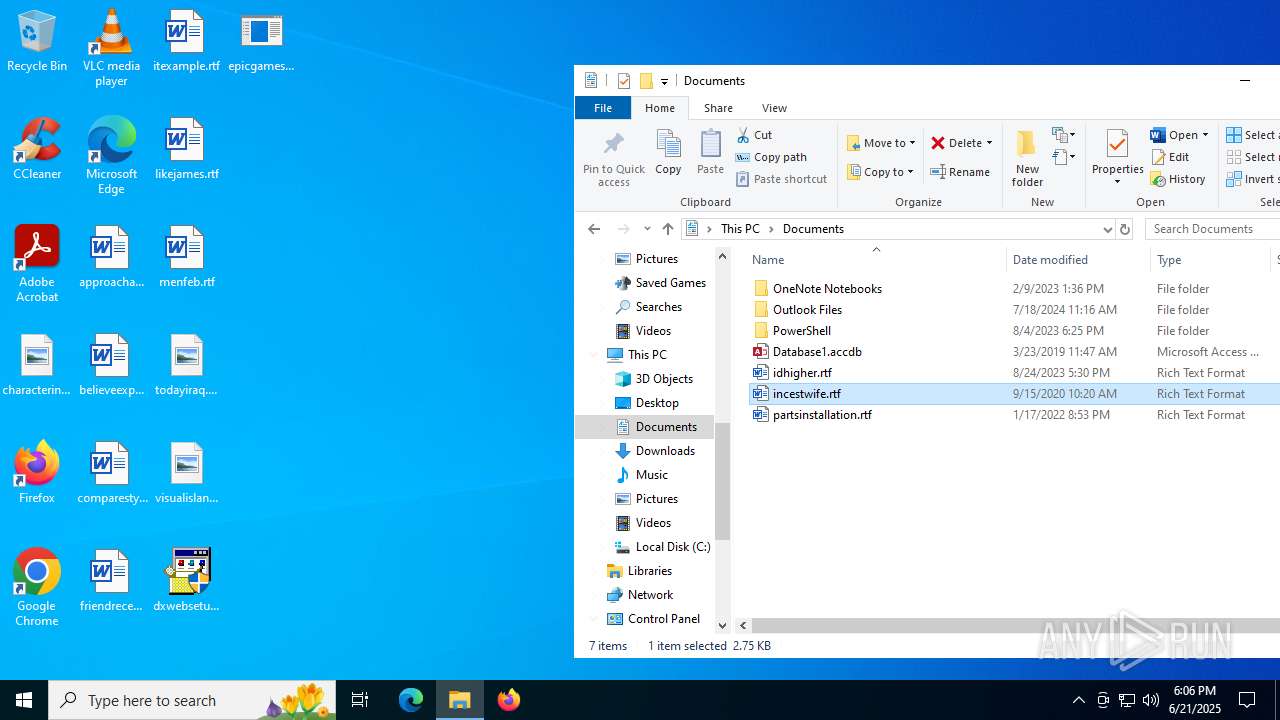The image size is (1280, 720).
Task: Open the Easy access dropdown icon
Action: pyautogui.click(x=1064, y=157)
